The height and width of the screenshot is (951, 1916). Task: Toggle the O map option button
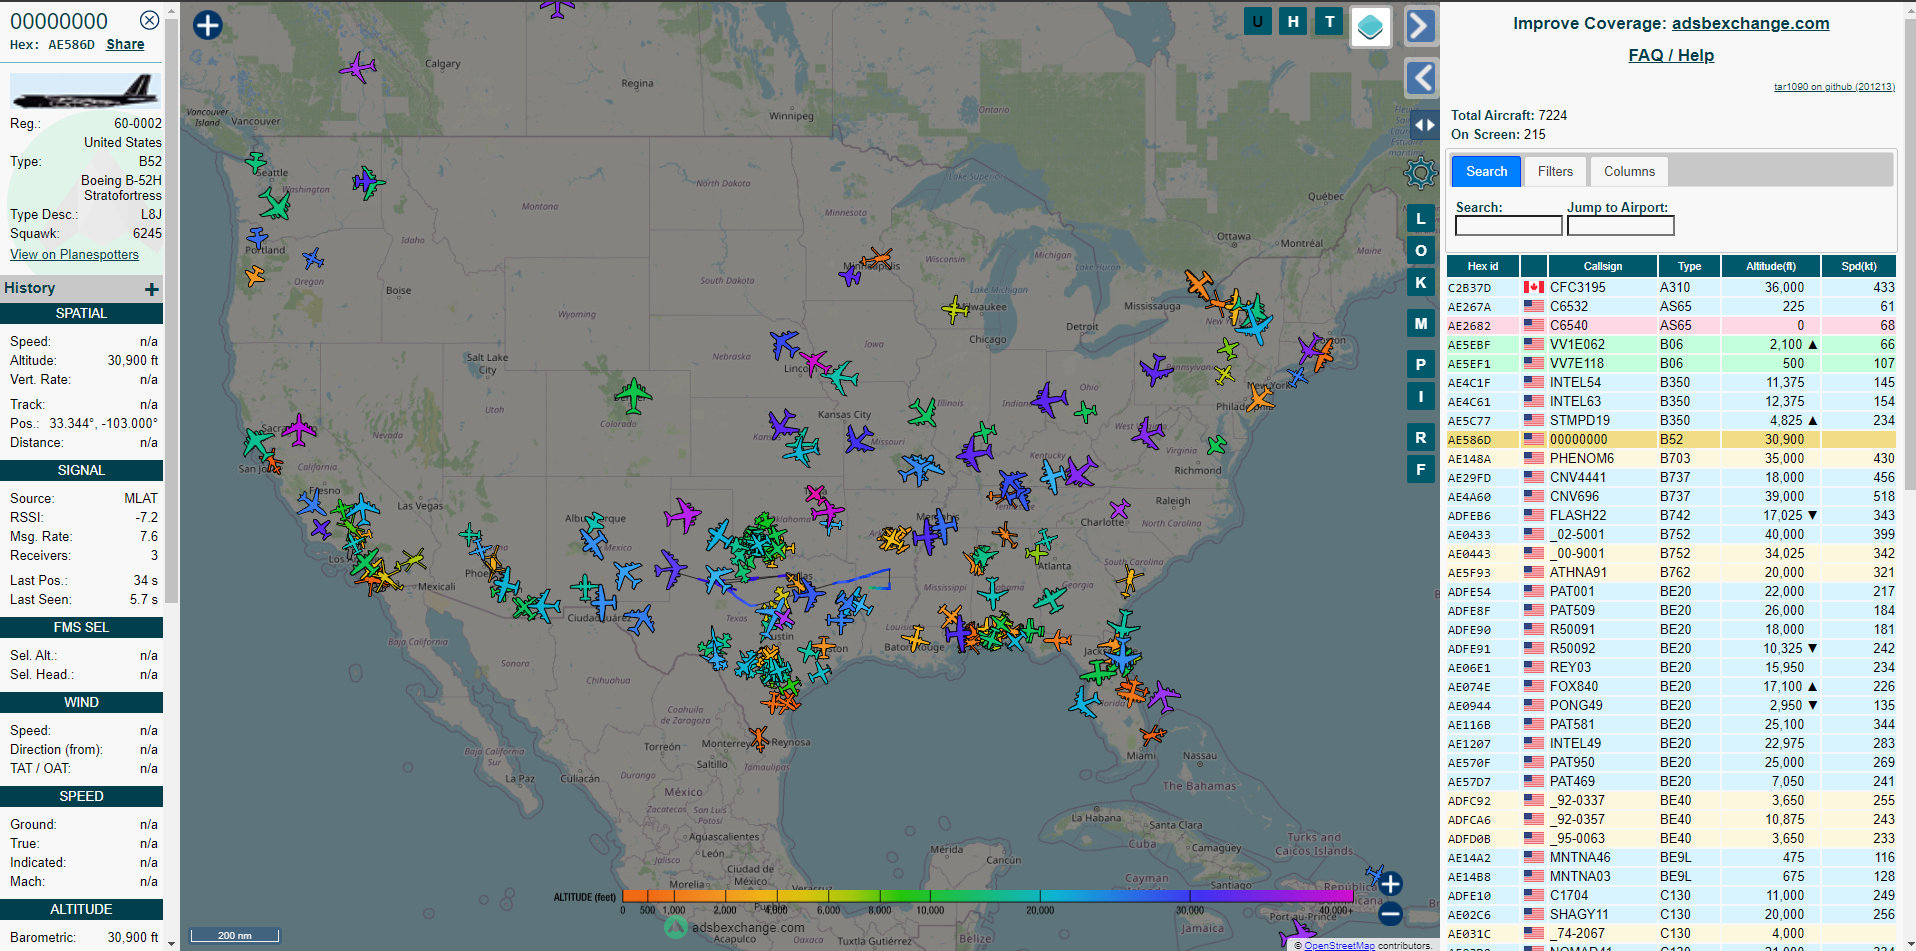(1421, 250)
